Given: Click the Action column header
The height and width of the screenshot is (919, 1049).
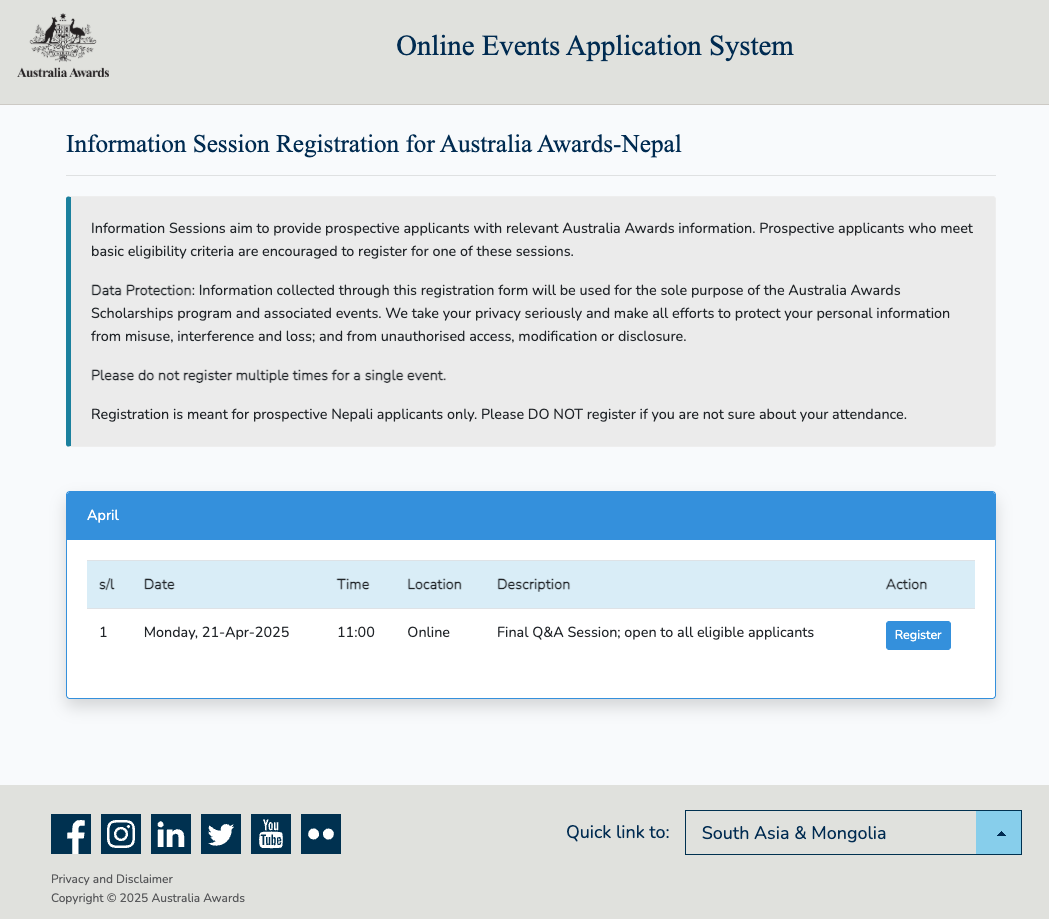Looking at the screenshot, I should click(x=907, y=585).
